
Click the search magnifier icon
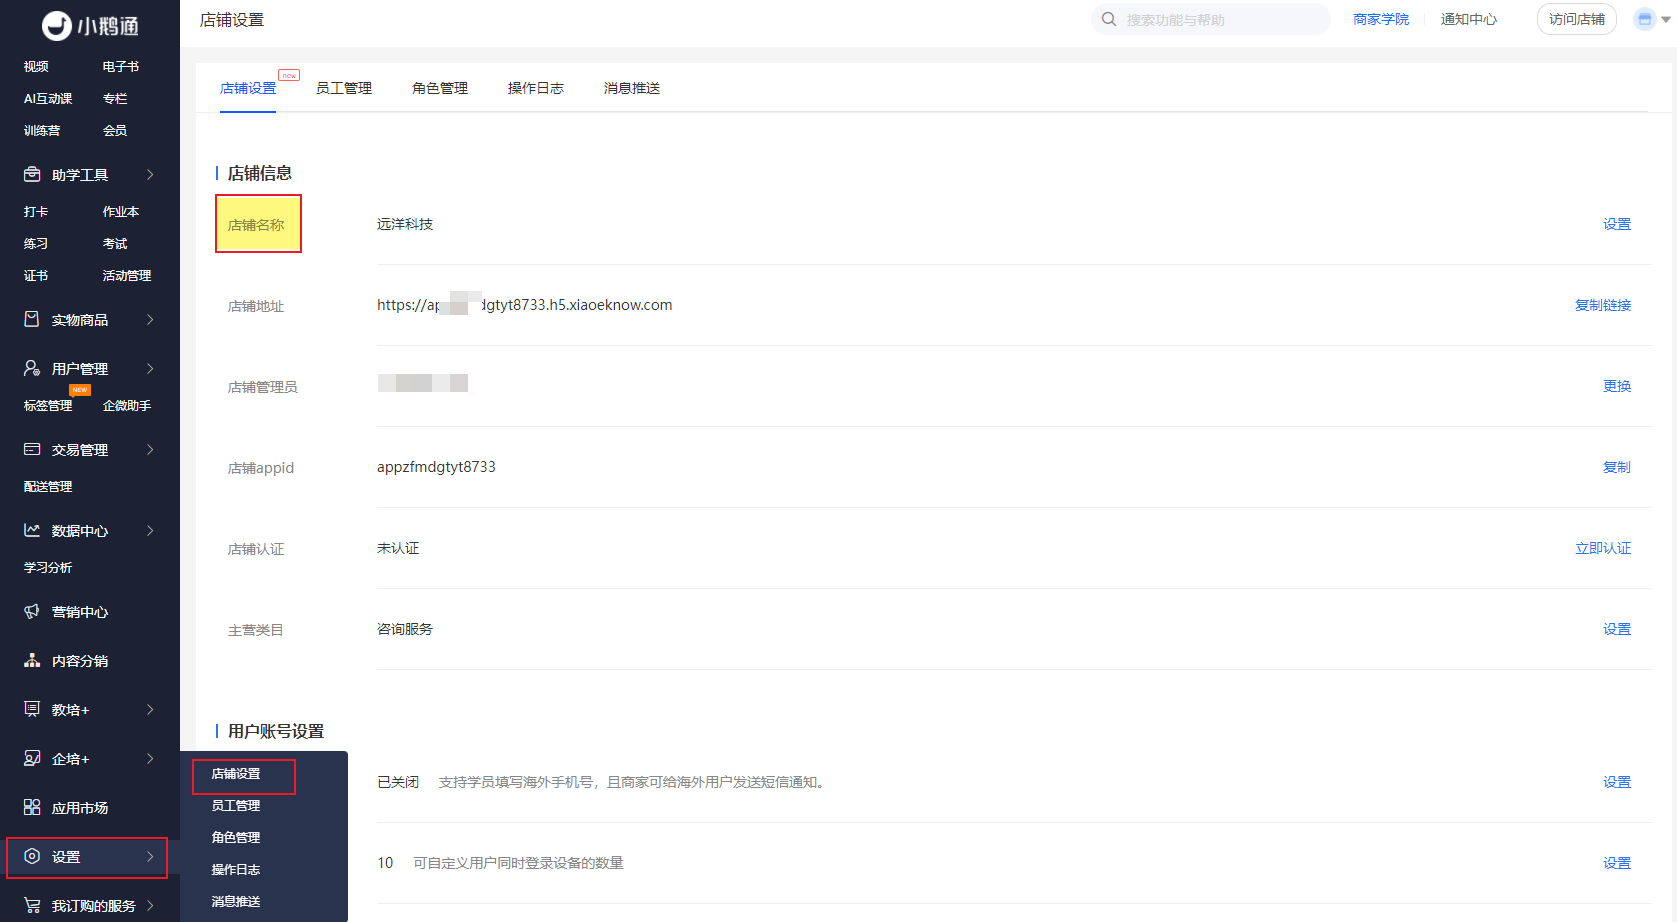click(x=1109, y=19)
